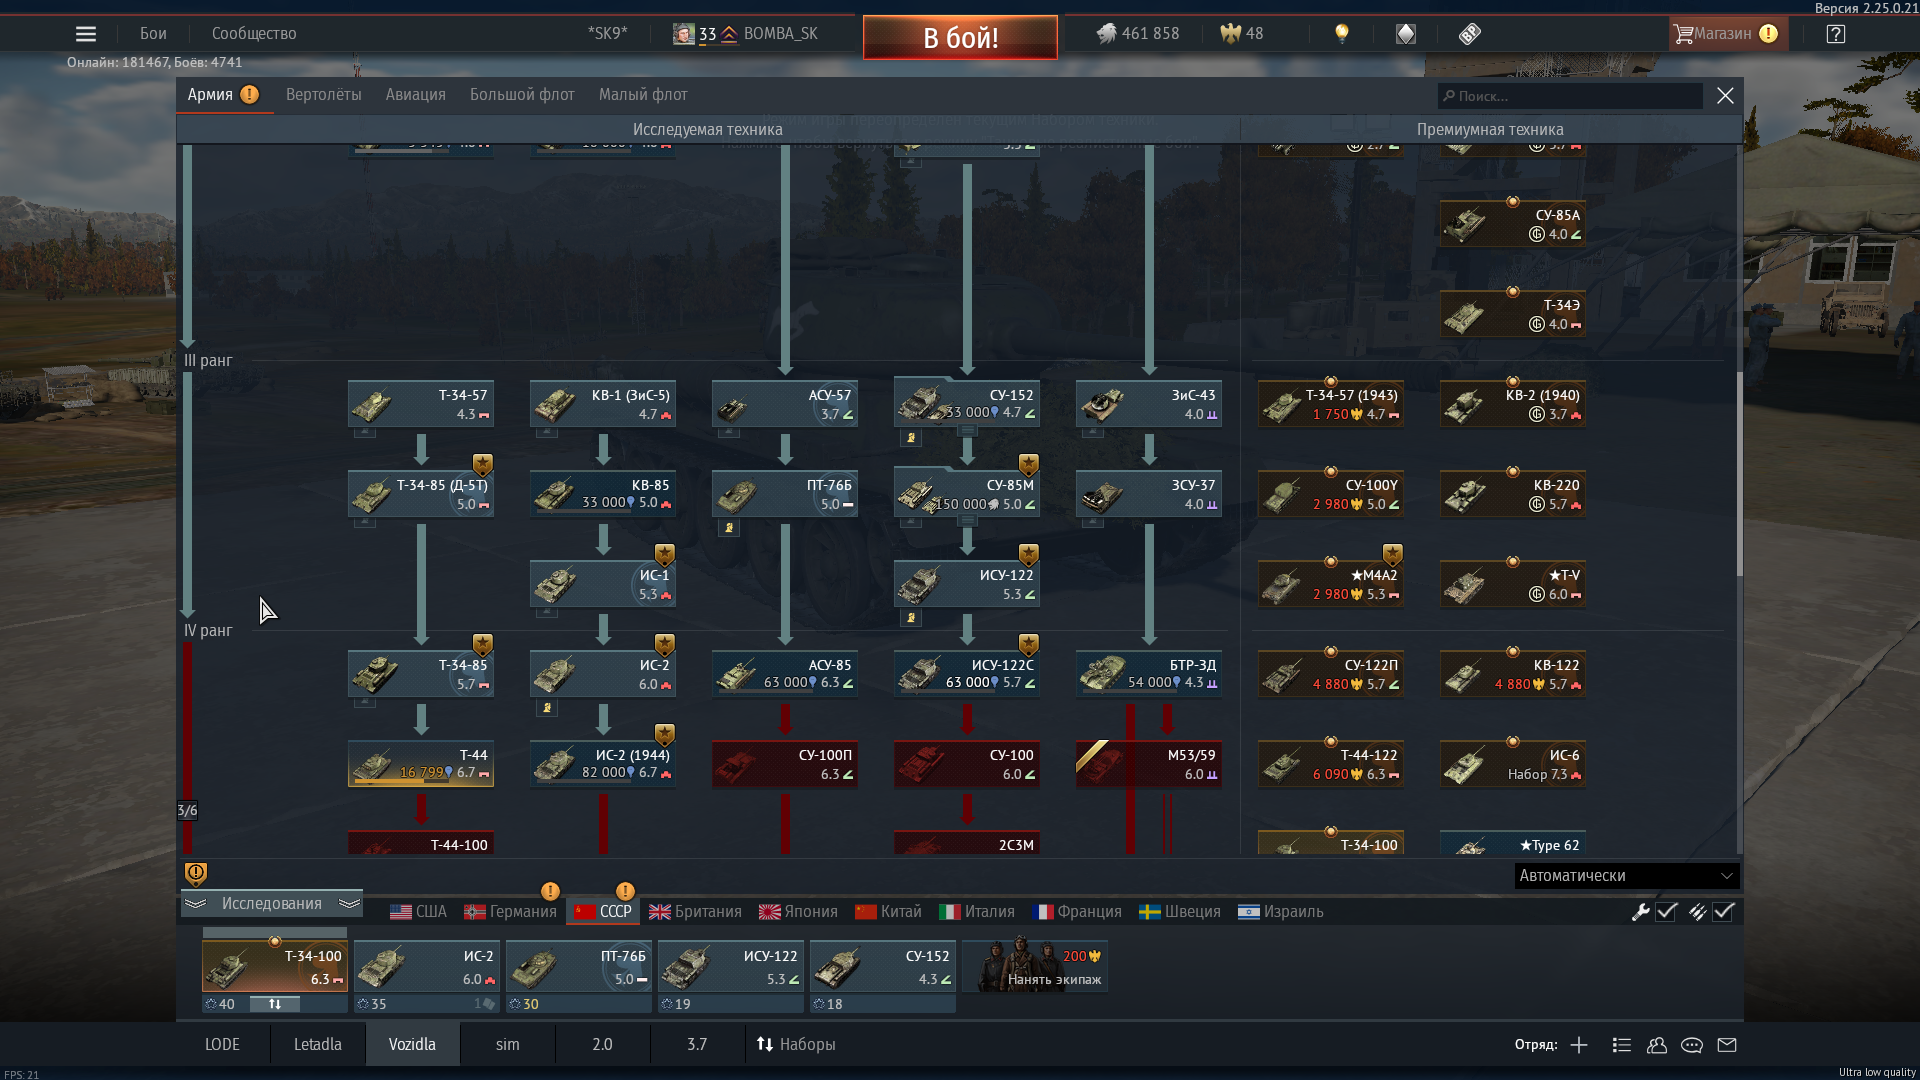Select the Letadla preset tab
The height and width of the screenshot is (1080, 1920).
317,1045
